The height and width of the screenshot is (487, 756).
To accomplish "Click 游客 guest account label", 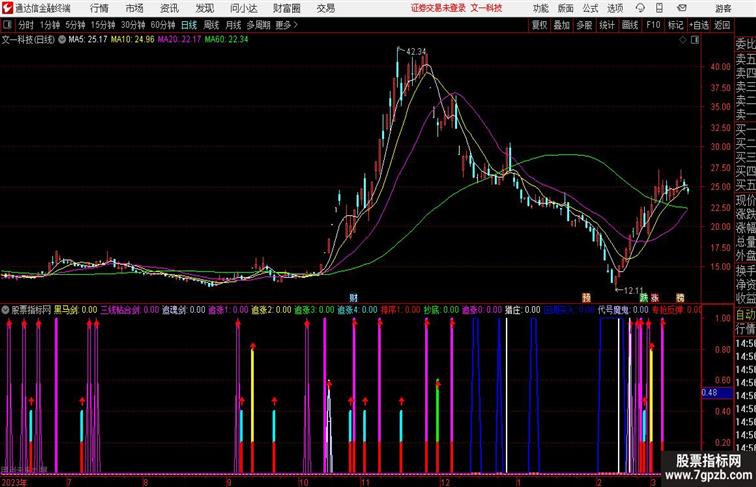I will pyautogui.click(x=723, y=8).
